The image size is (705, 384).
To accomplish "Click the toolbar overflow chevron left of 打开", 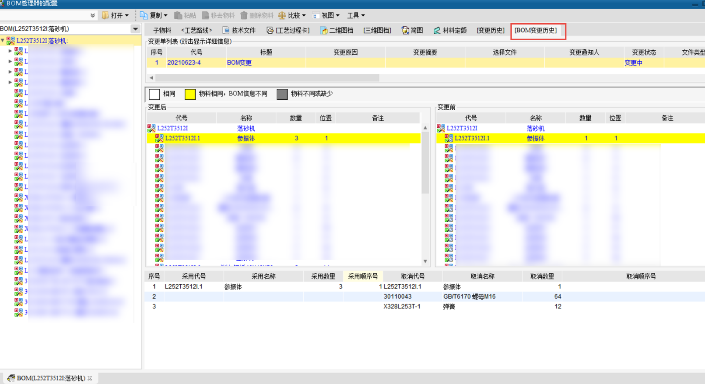I will [93, 15].
